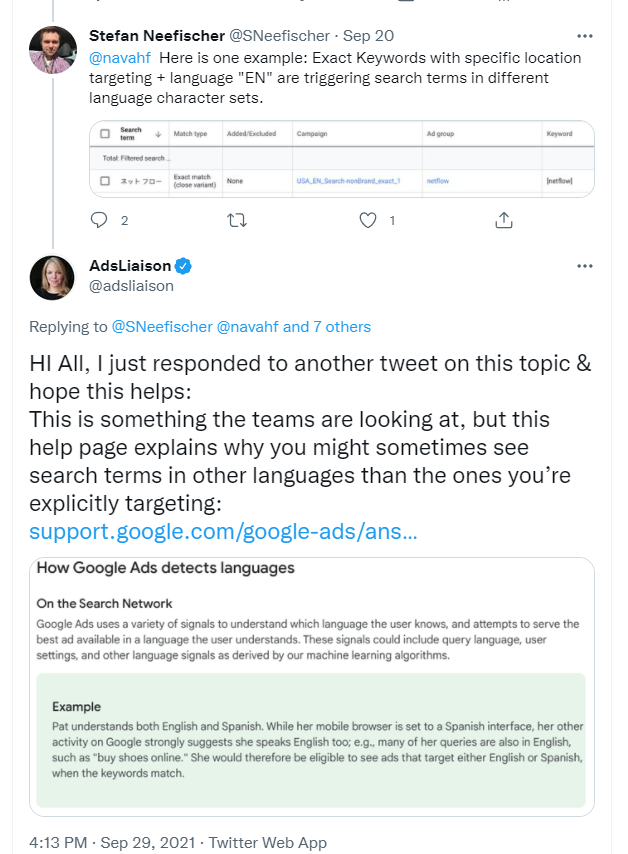Click the share icon on Stefan's tweet

505,219
